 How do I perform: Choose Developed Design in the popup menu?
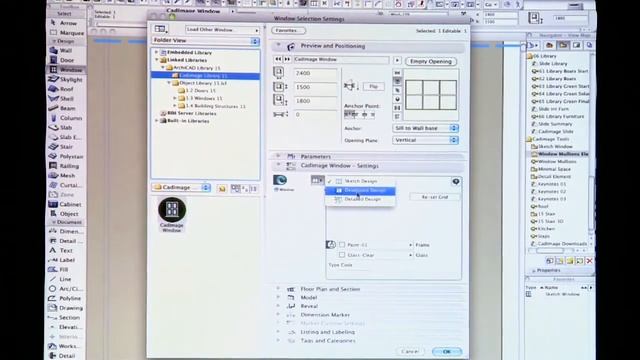360,191
